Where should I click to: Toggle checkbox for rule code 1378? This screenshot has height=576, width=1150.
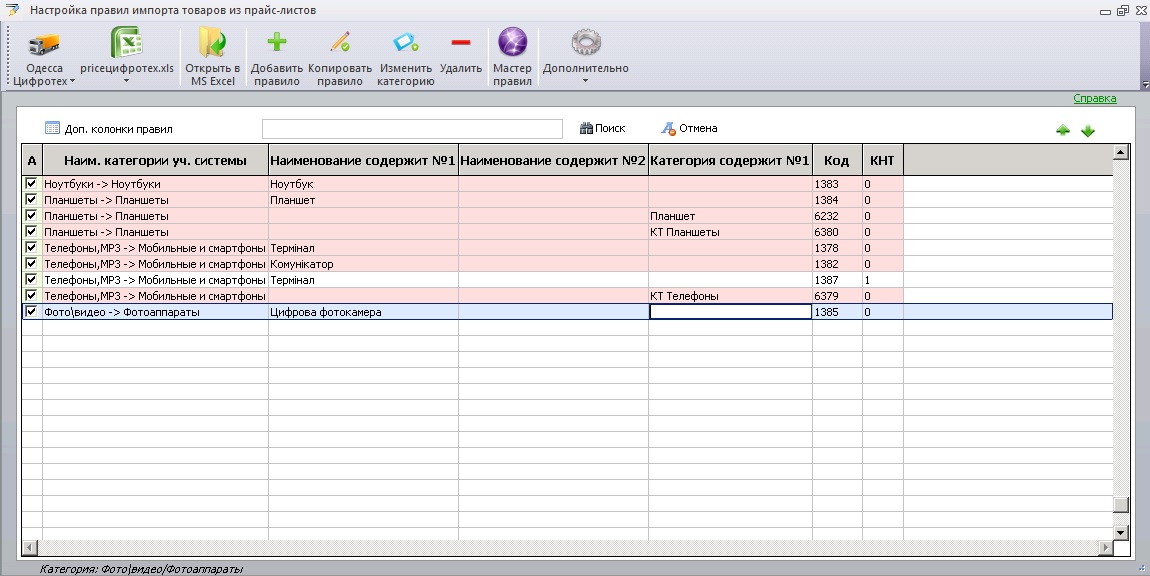(31, 248)
